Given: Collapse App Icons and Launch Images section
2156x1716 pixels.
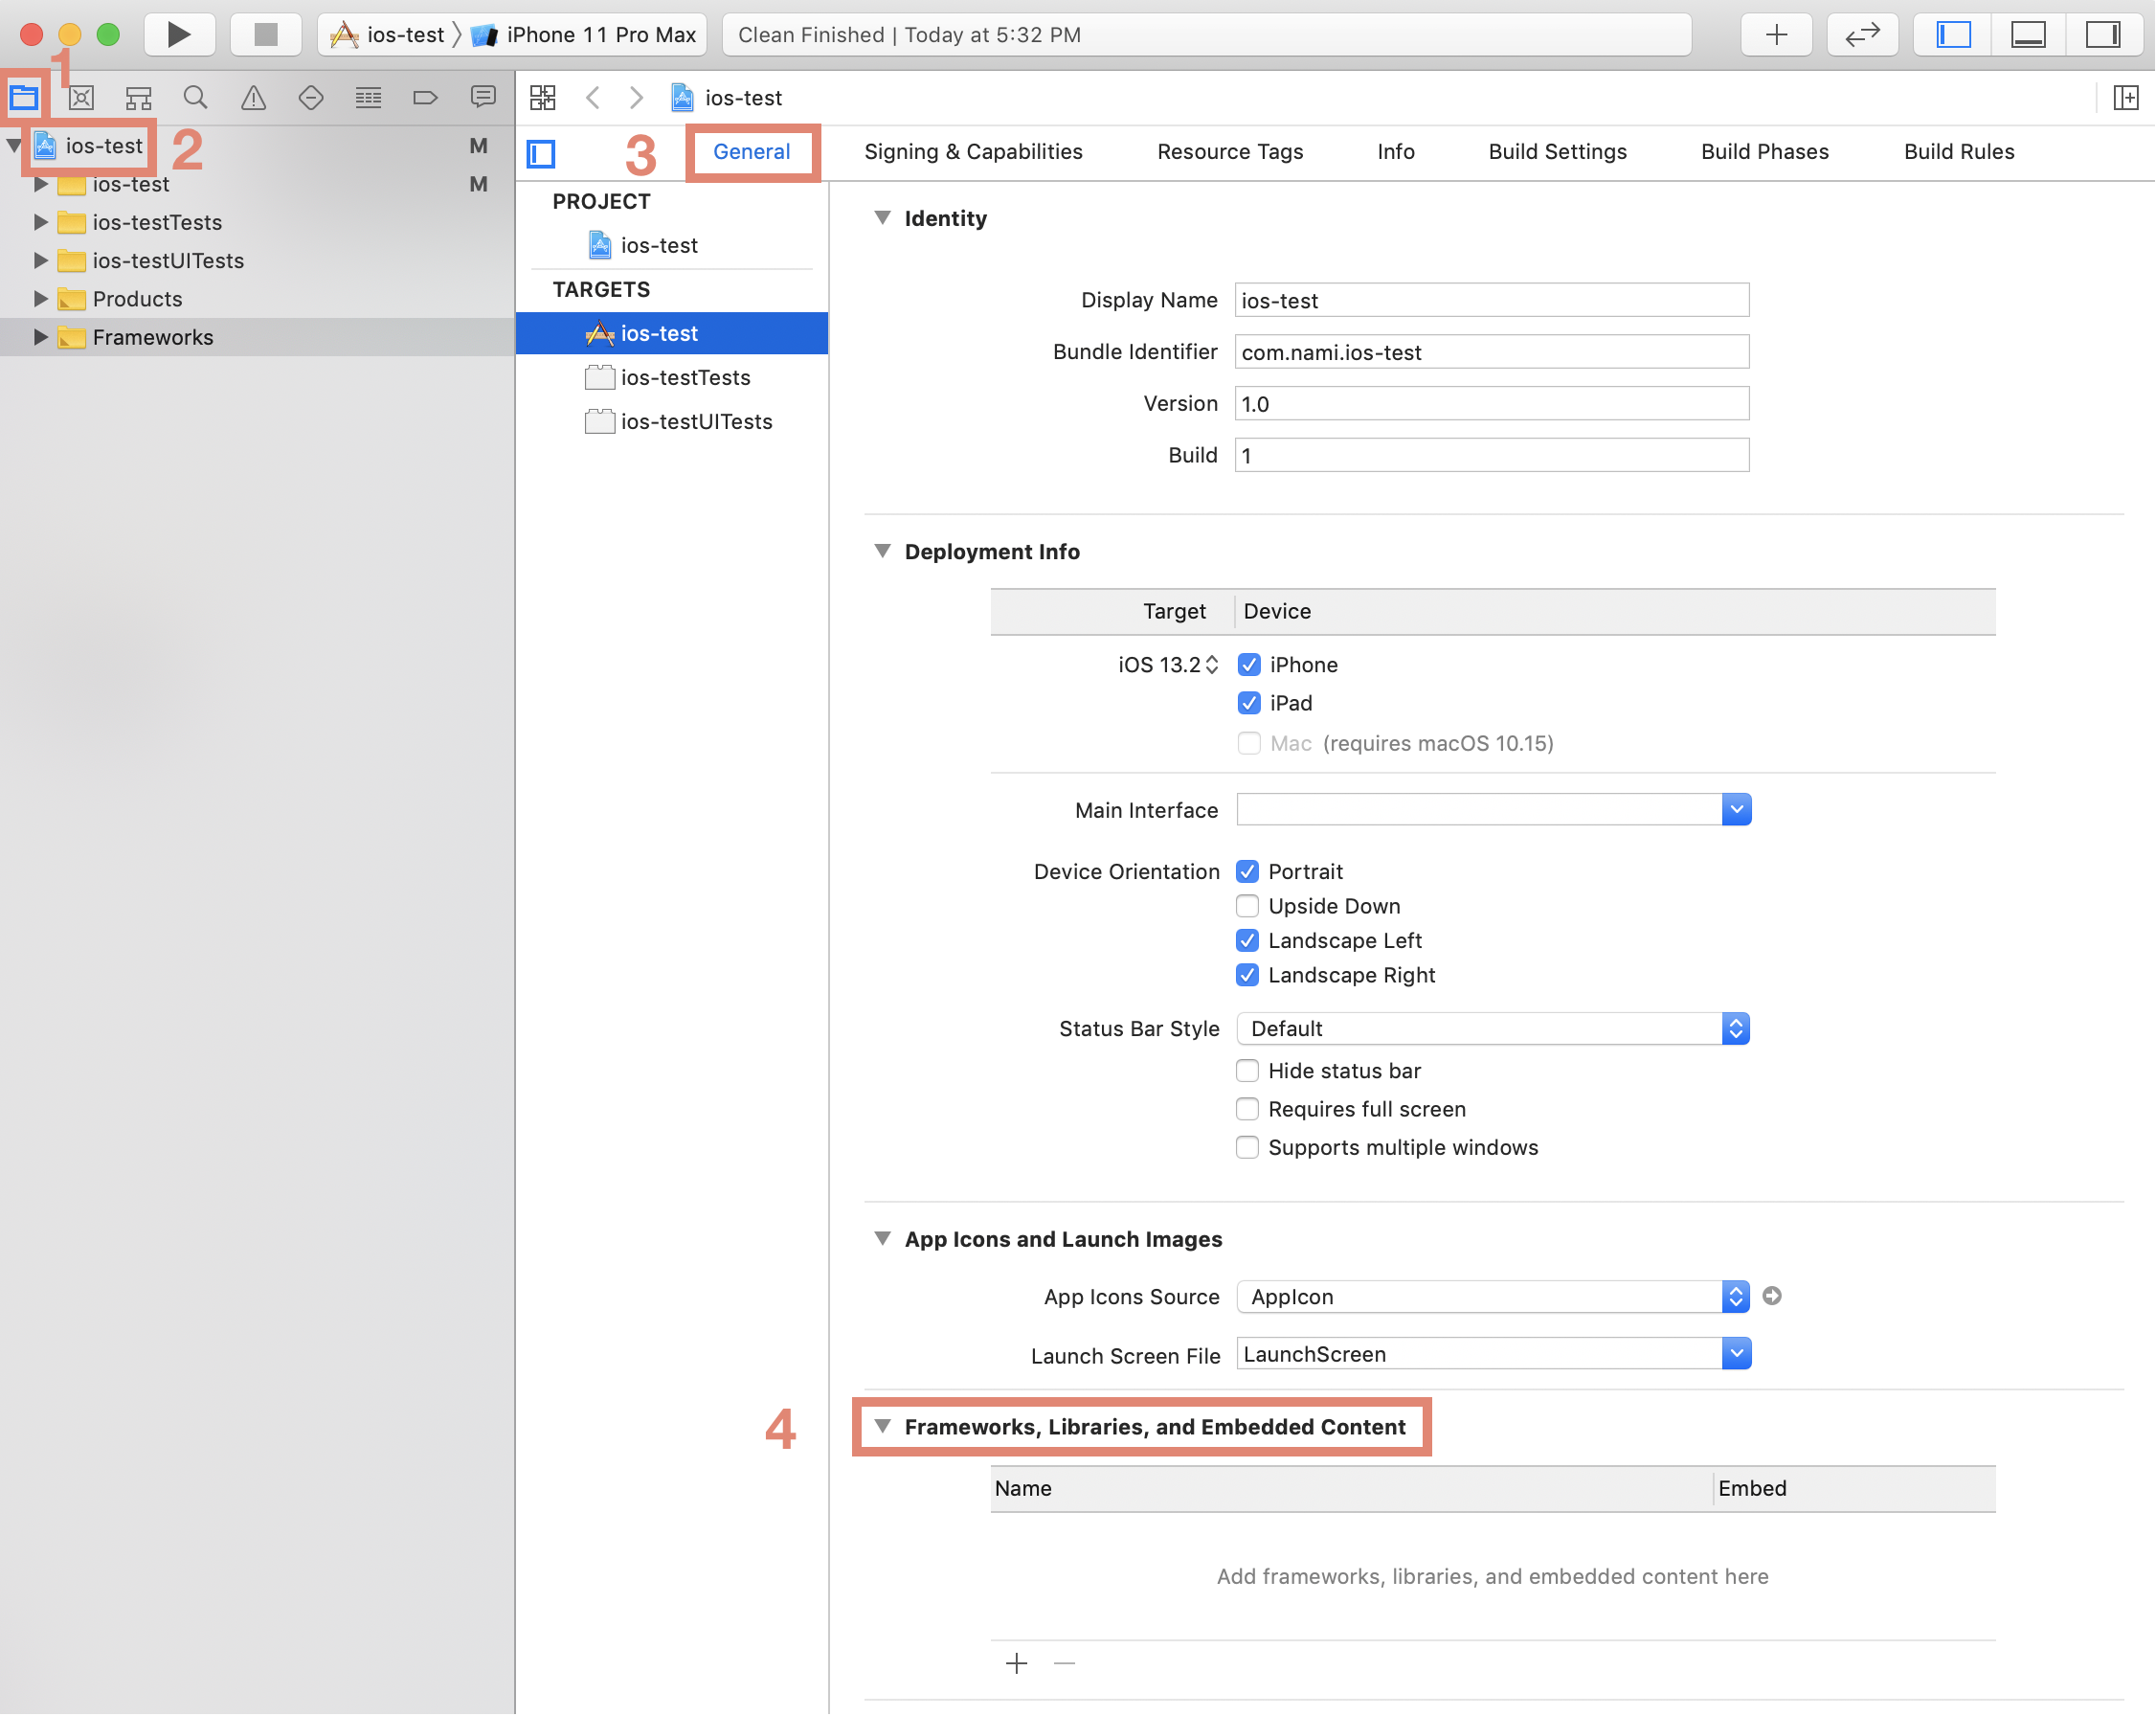Looking at the screenshot, I should click(x=882, y=1239).
